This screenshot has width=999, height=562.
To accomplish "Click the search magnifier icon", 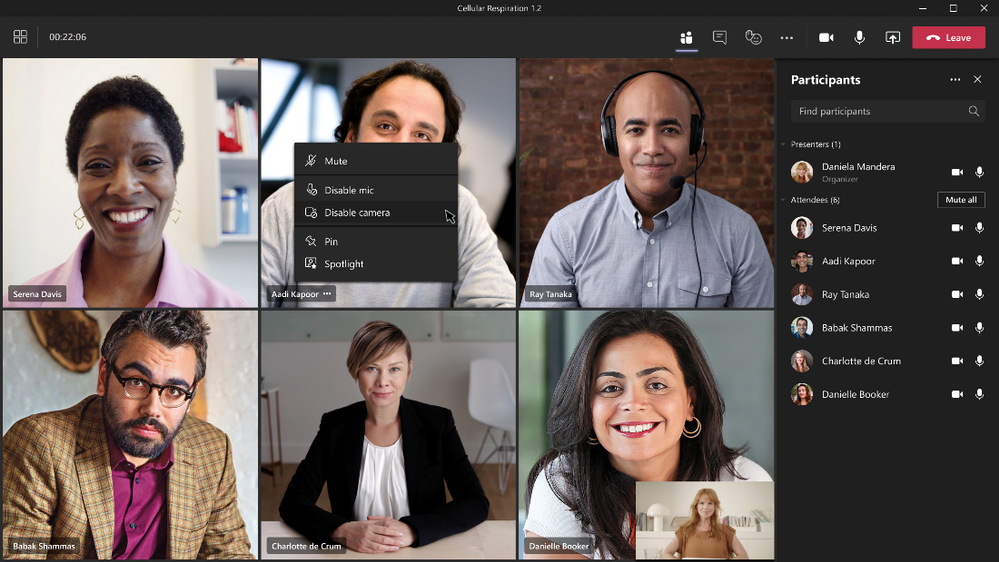I will point(974,111).
